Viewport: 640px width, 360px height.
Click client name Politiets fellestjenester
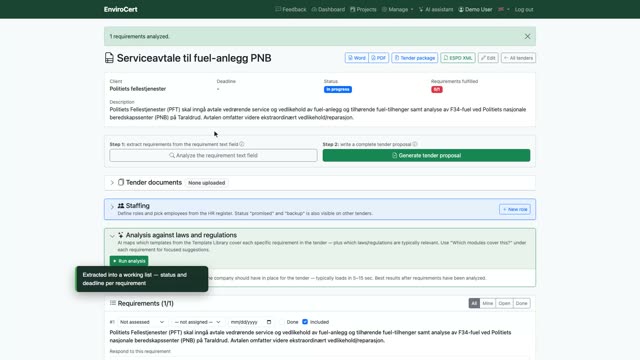[138, 89]
